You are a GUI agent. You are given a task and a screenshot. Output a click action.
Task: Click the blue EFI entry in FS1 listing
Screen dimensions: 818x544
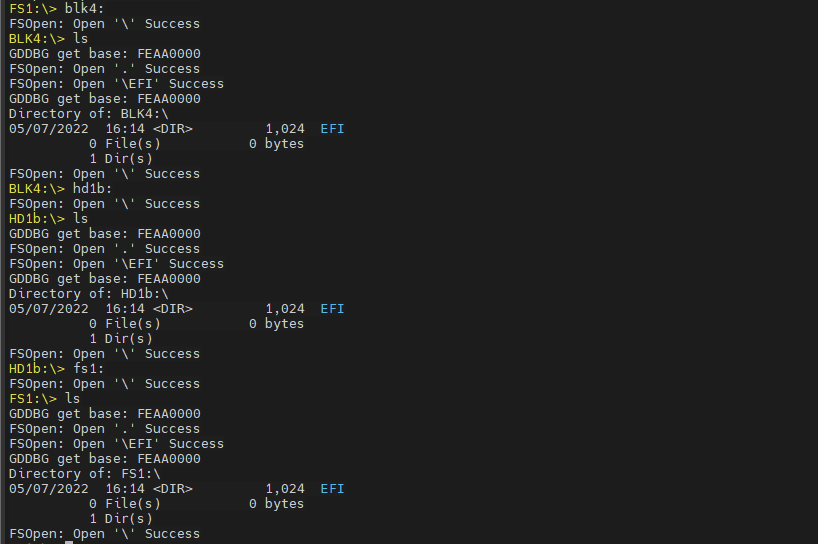[x=332, y=489]
